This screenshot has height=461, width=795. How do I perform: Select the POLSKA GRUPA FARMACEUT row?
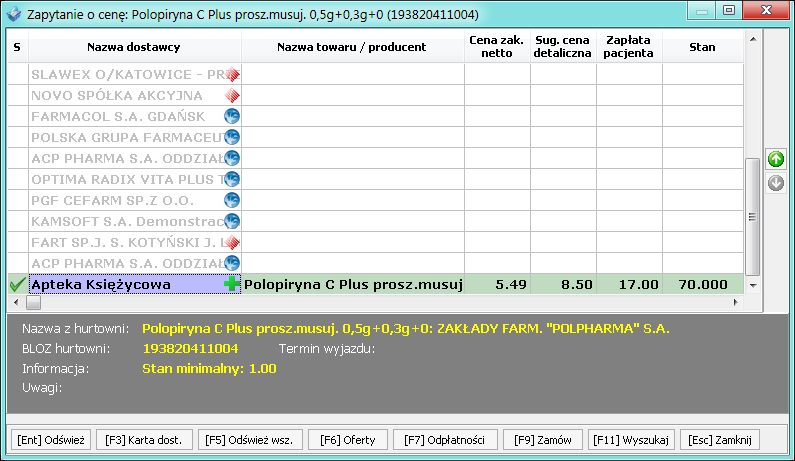tap(376, 137)
